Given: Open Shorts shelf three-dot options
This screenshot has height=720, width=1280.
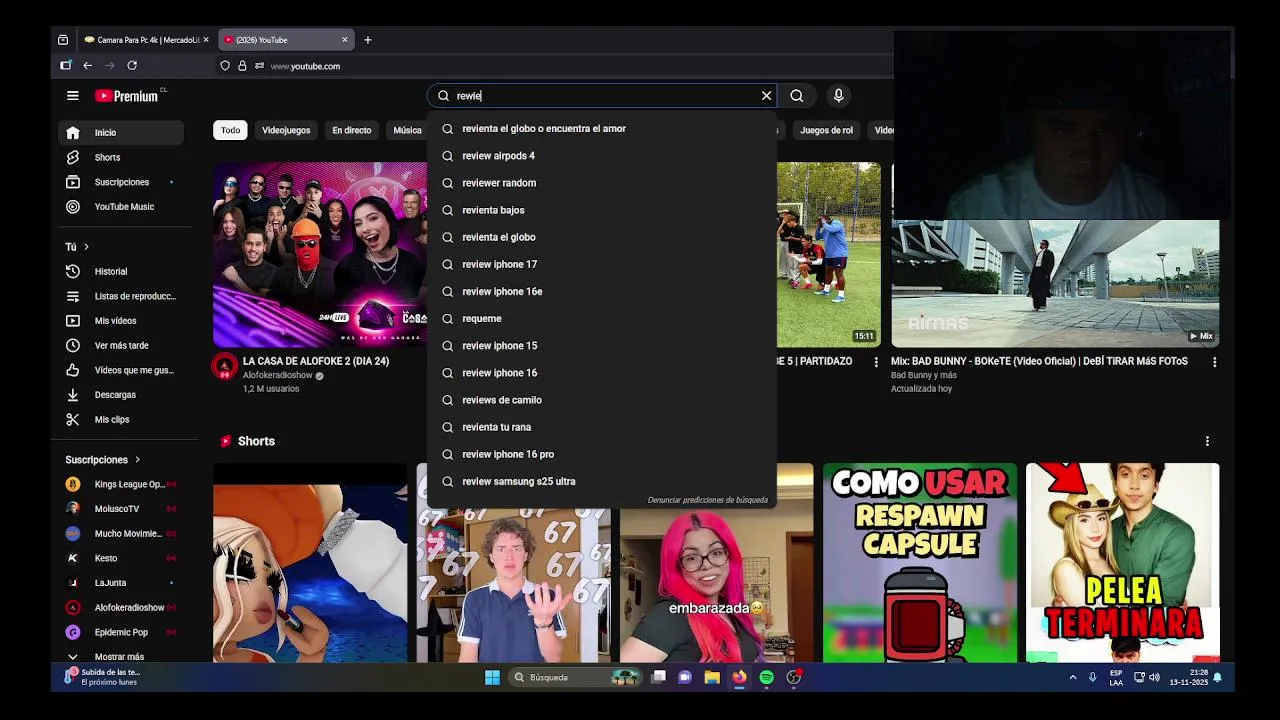Looking at the screenshot, I should (1207, 441).
